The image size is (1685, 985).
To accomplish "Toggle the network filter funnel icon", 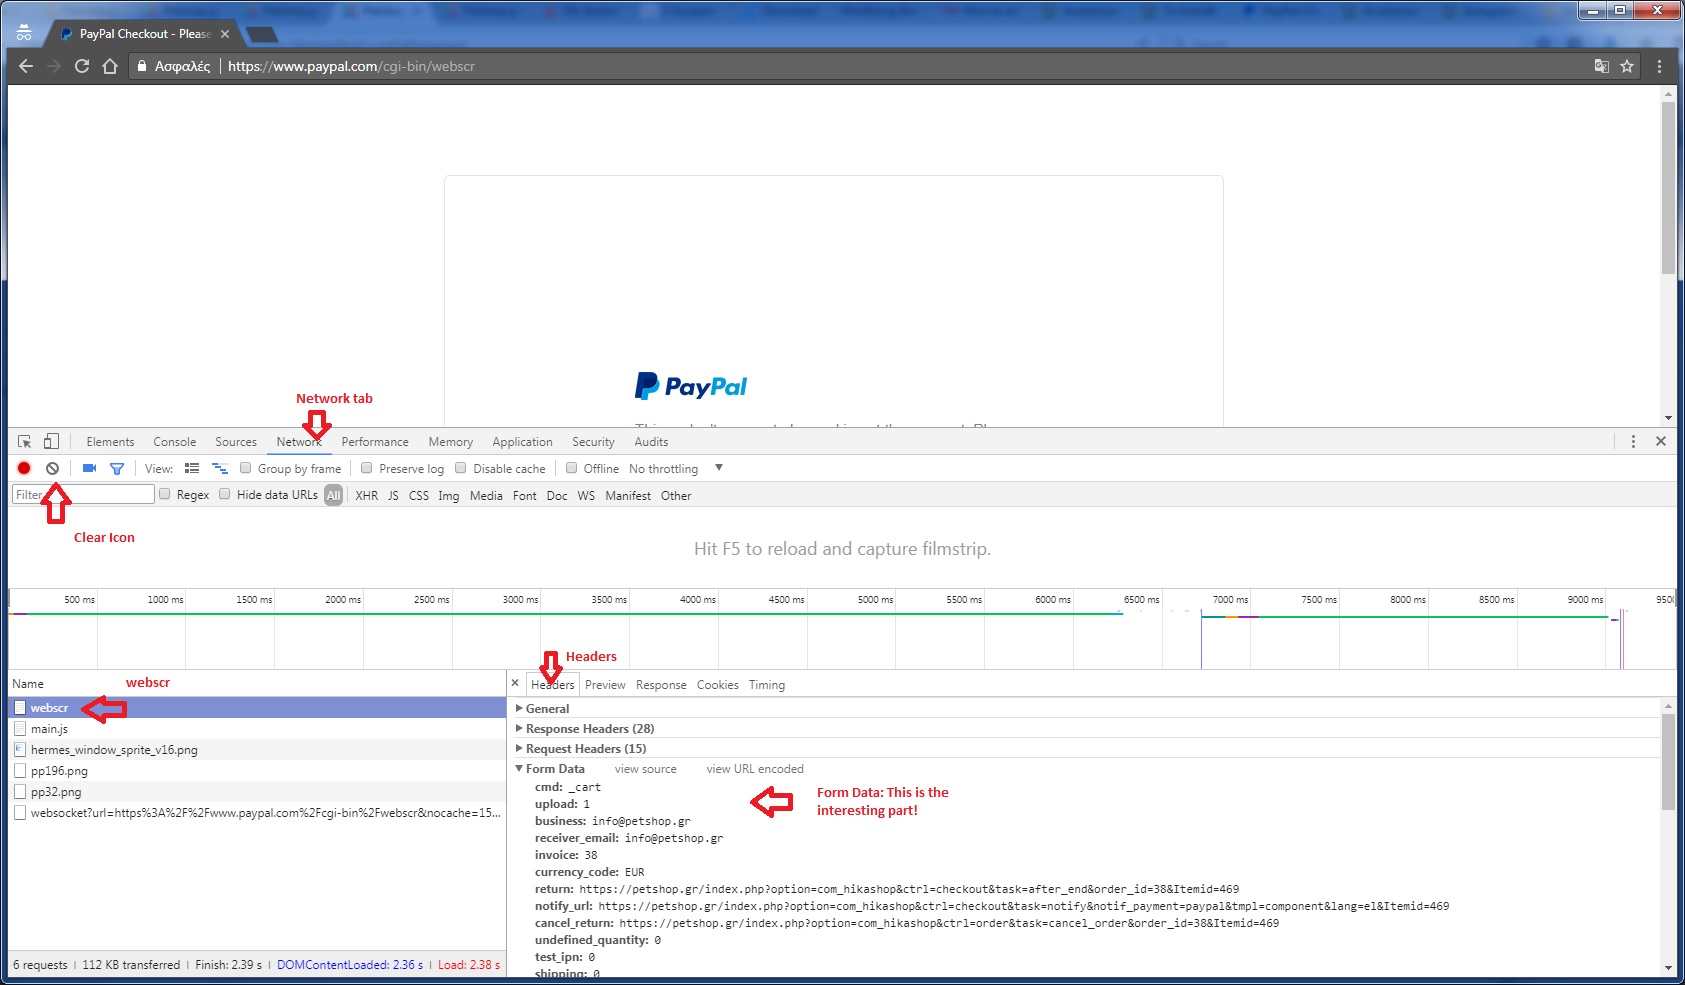I will (117, 468).
